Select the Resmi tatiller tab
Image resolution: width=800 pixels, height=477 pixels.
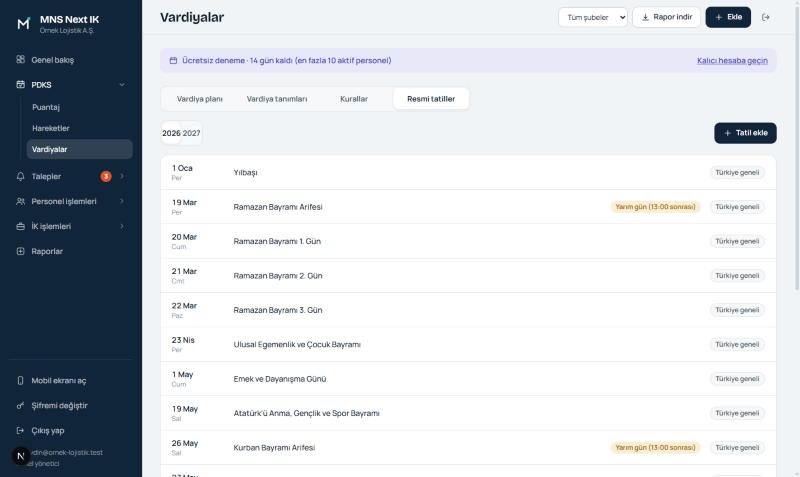pos(431,99)
